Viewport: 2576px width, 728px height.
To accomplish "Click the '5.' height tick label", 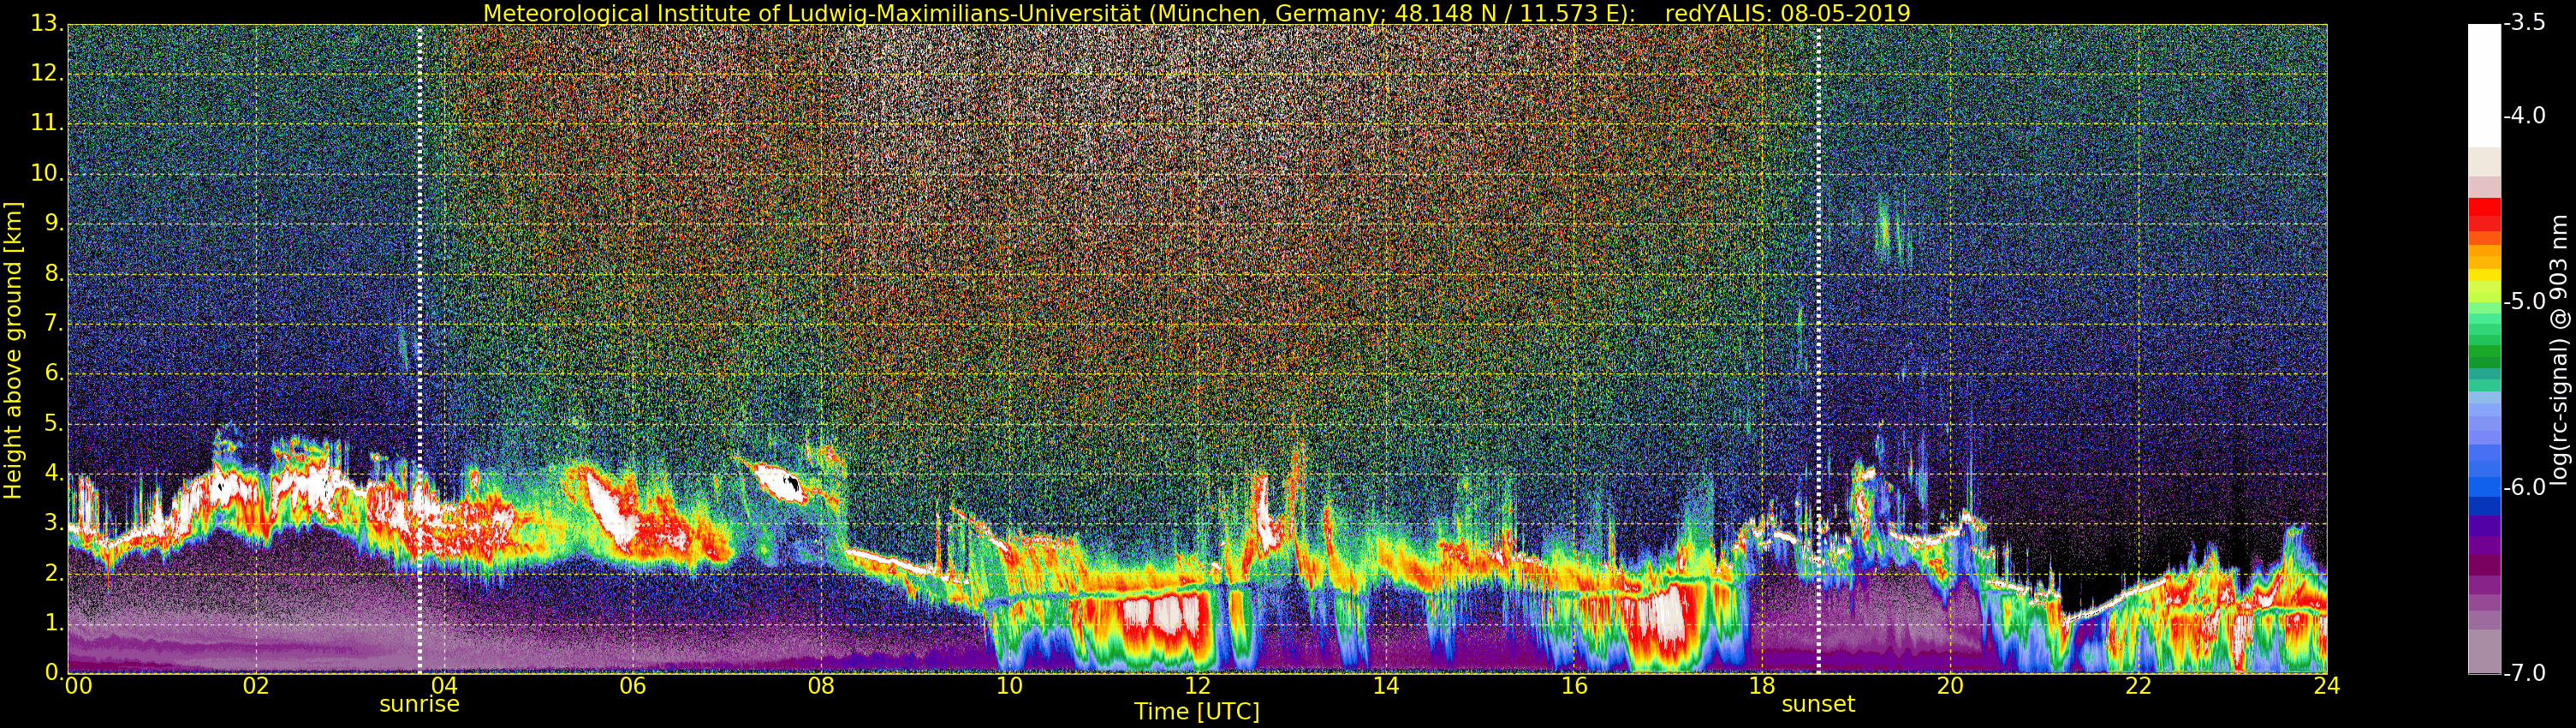I will [x=55, y=424].
